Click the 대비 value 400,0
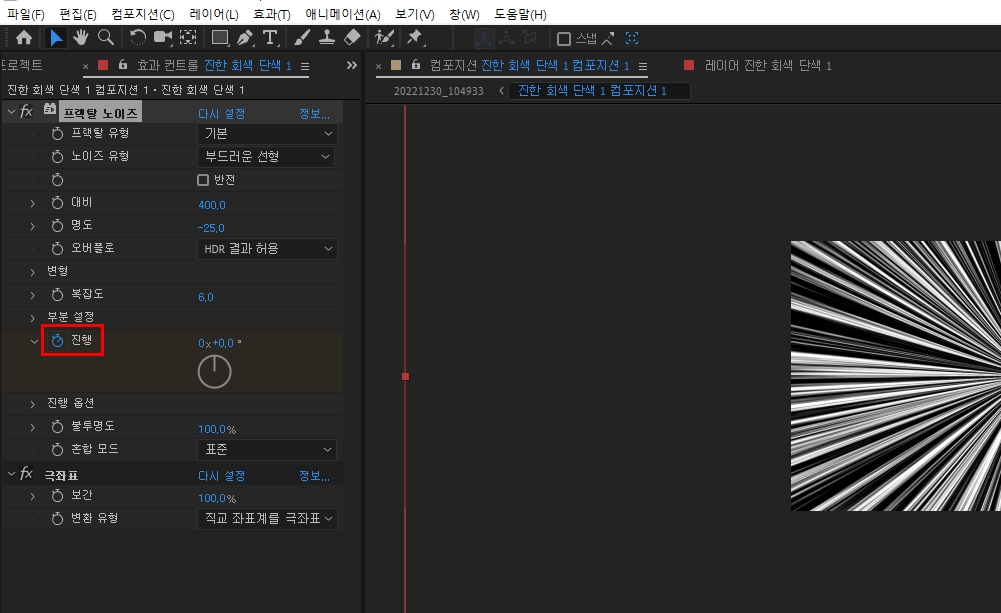This screenshot has width=1001, height=613. [212, 205]
